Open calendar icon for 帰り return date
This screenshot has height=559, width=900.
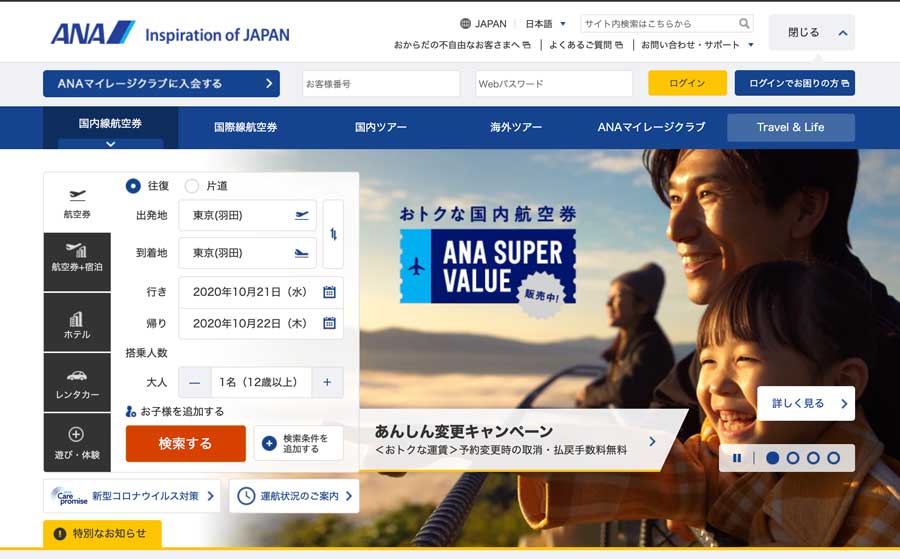point(329,323)
